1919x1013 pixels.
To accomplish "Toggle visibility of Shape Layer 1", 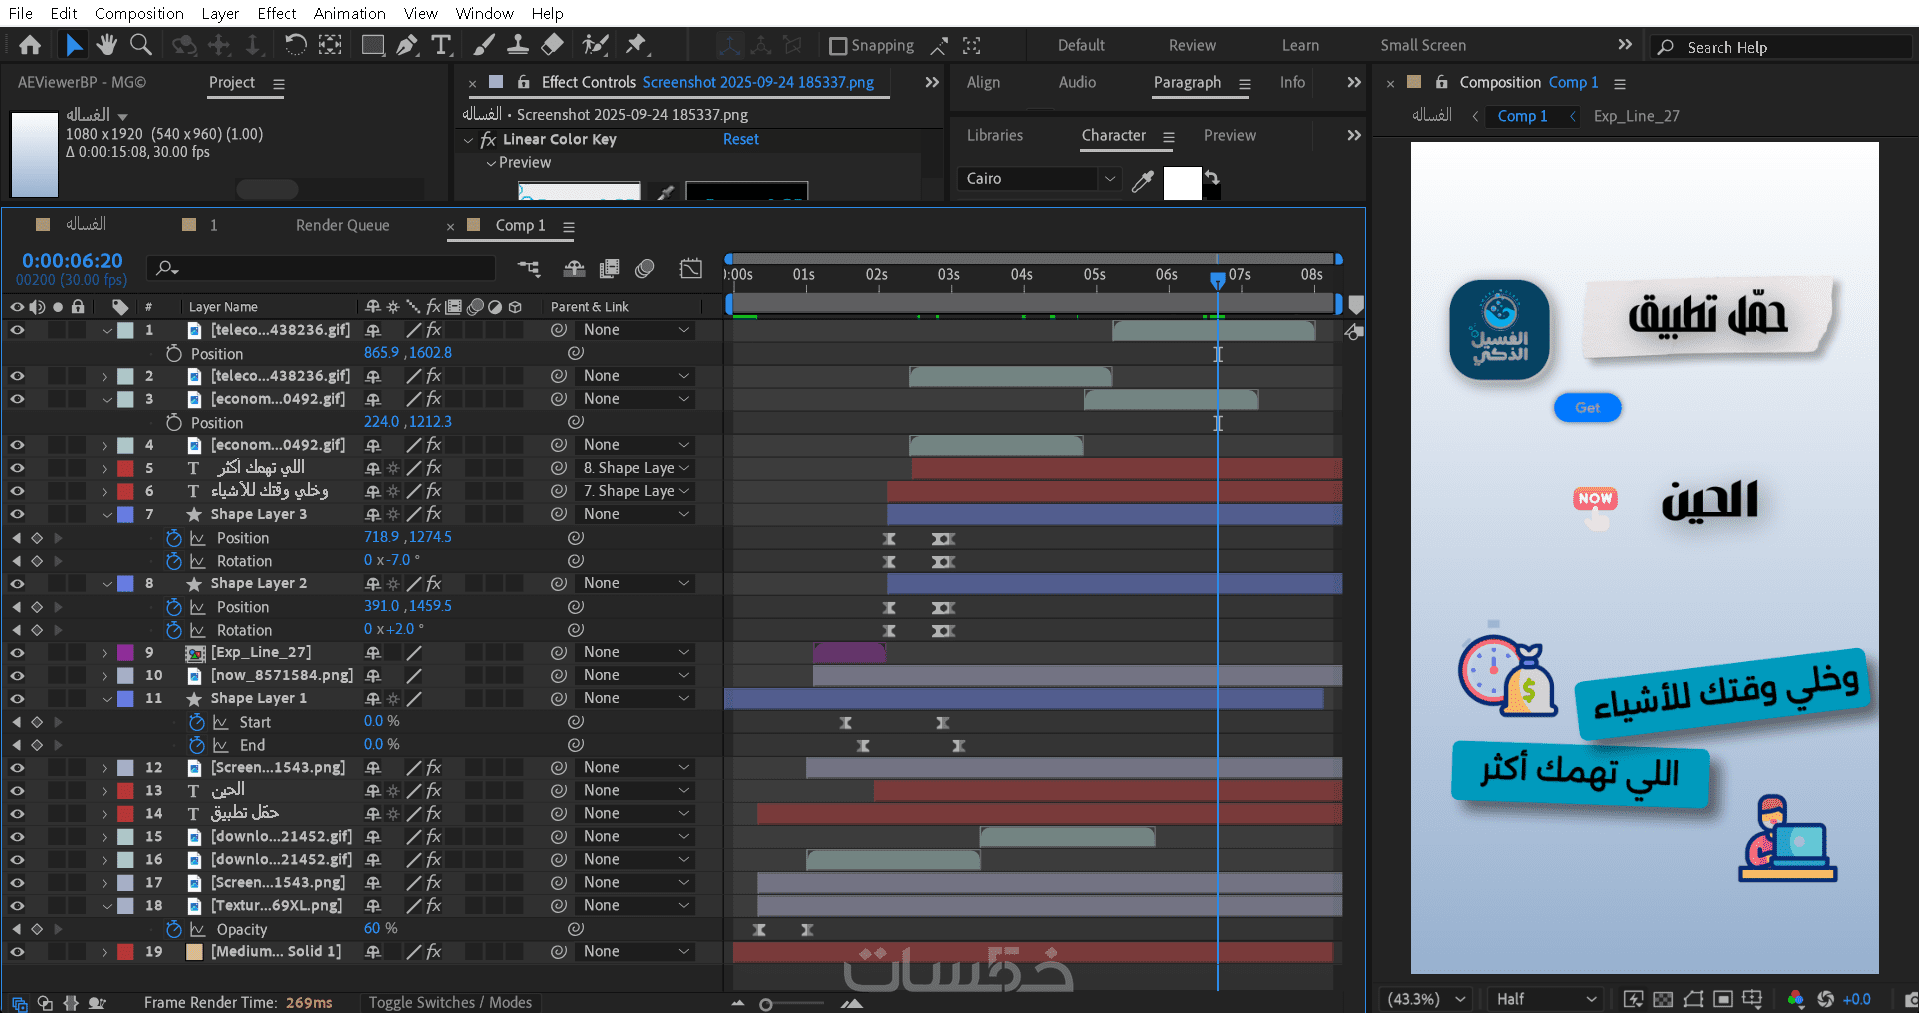I will (17, 698).
